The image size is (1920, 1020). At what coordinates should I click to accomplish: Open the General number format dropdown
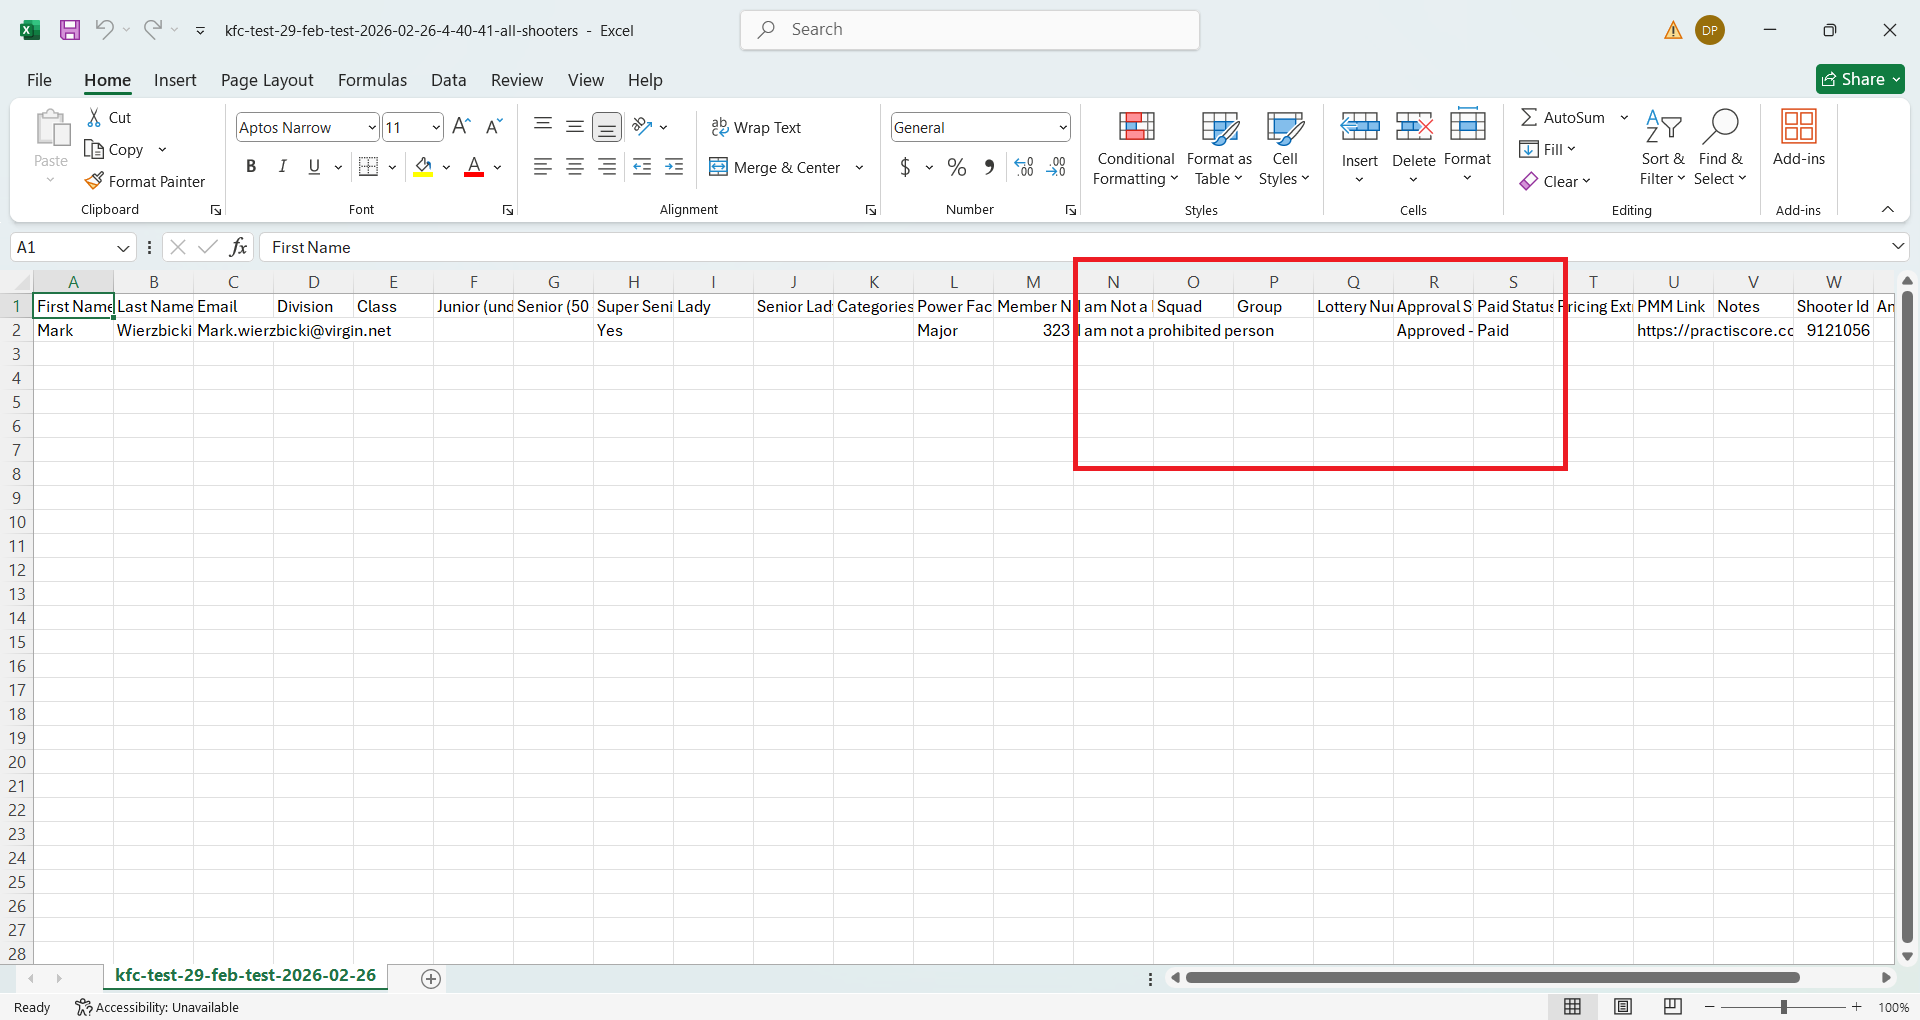click(1062, 127)
